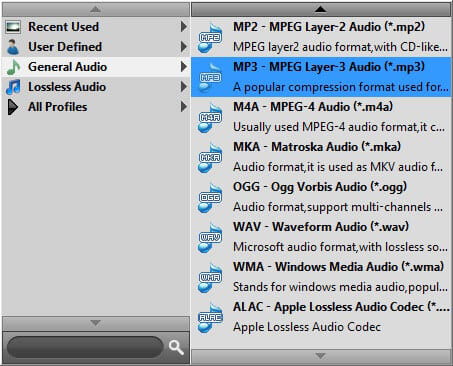Click the category list scroll-up button

[x=96, y=9]
